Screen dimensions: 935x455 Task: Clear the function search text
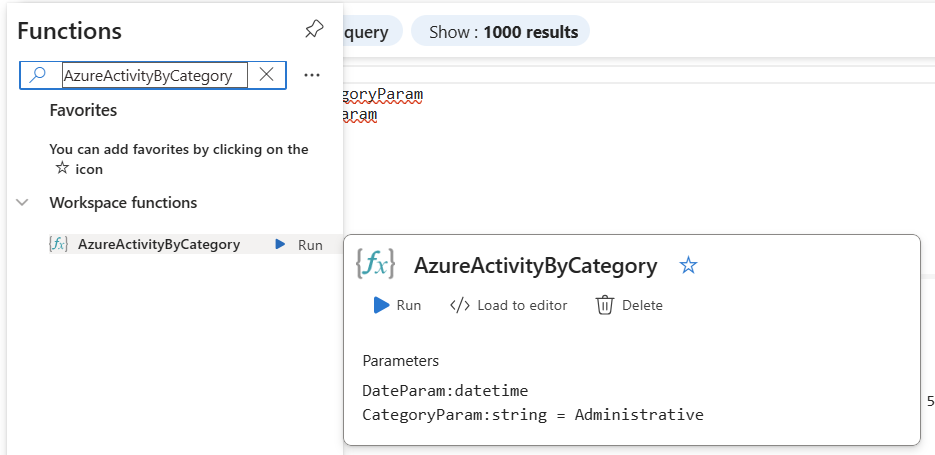tap(266, 75)
